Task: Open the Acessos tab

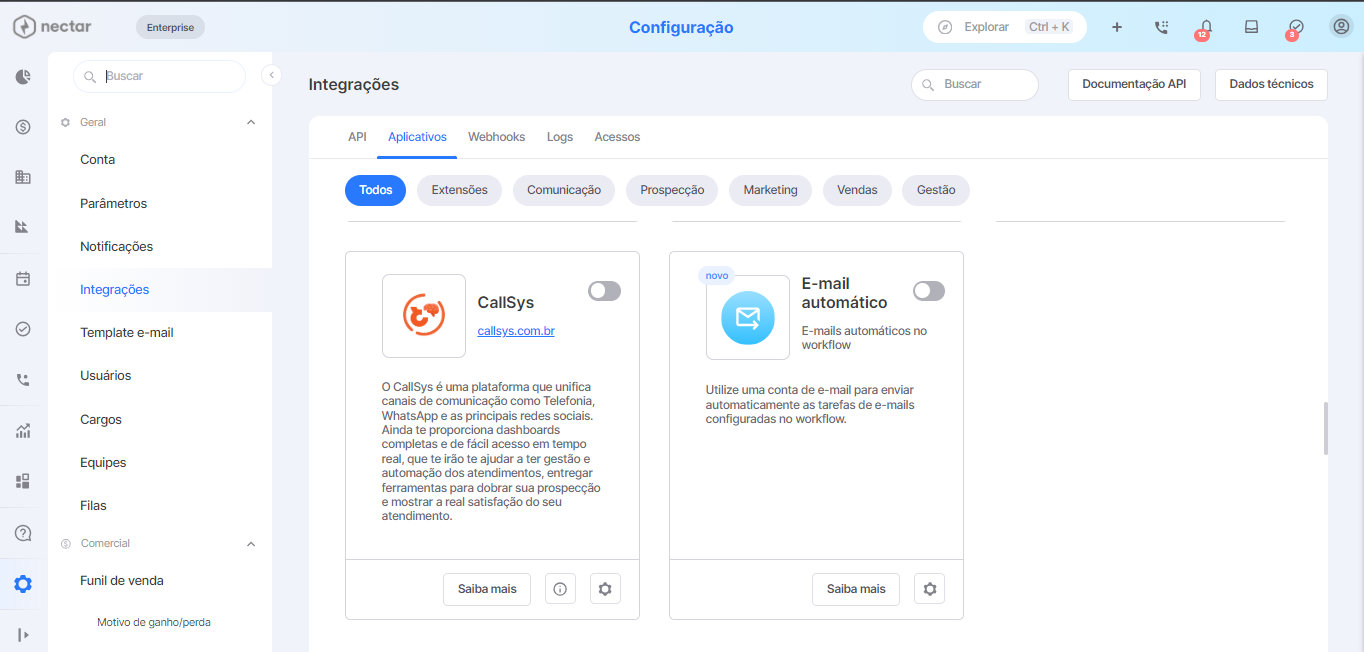Action: tap(617, 137)
